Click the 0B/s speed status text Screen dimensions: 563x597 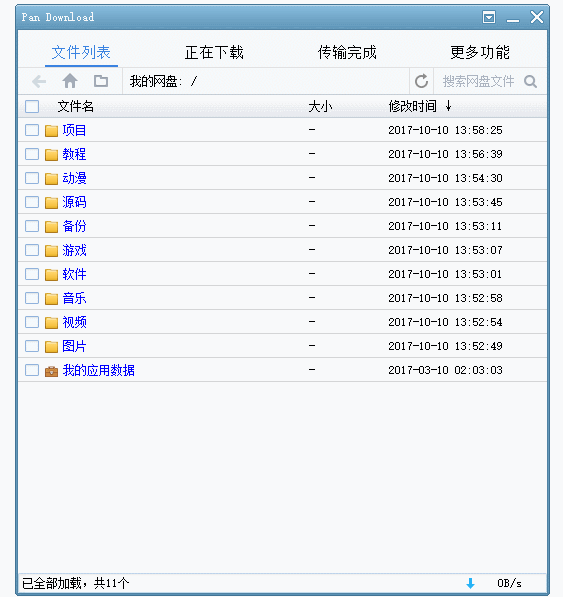[509, 583]
